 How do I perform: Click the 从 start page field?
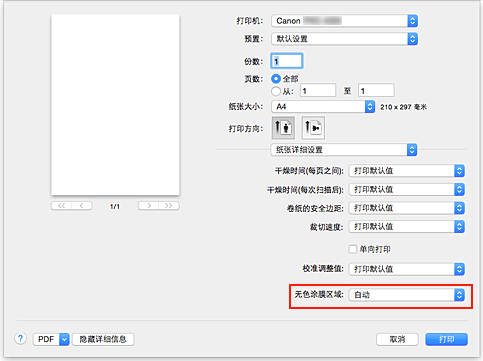(318, 91)
